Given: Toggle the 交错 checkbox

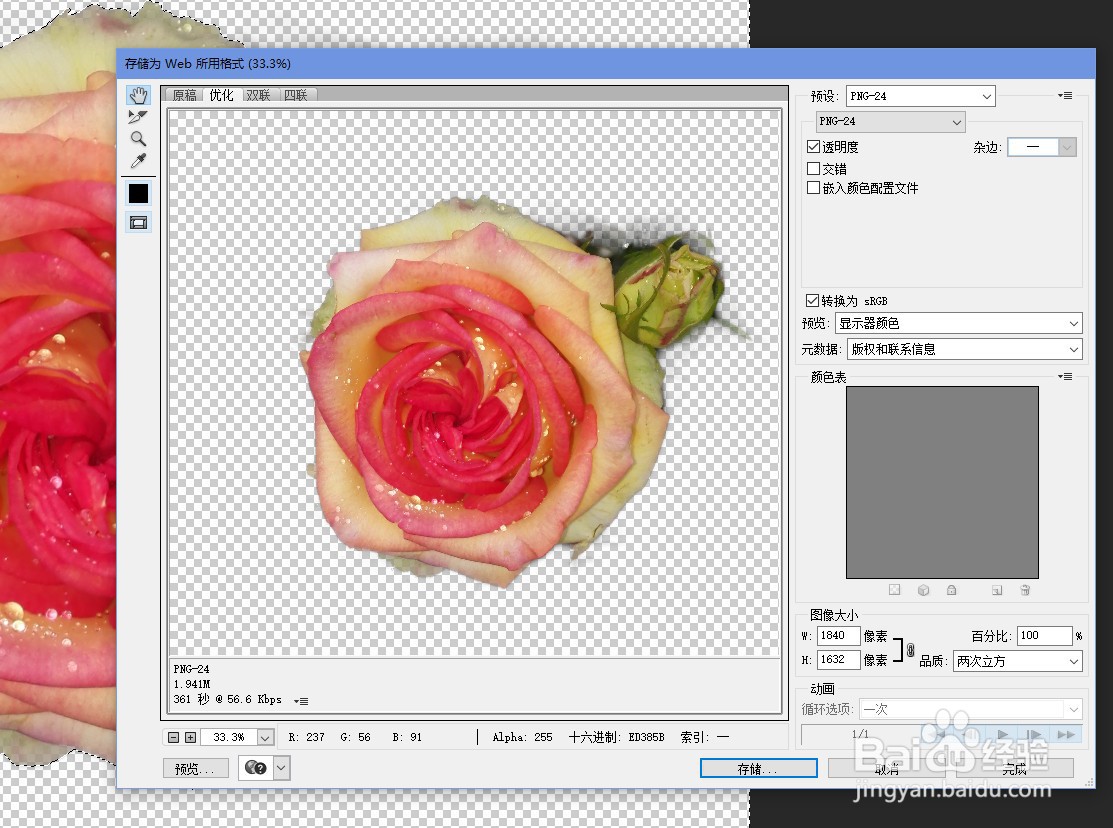Looking at the screenshot, I should tap(813, 168).
